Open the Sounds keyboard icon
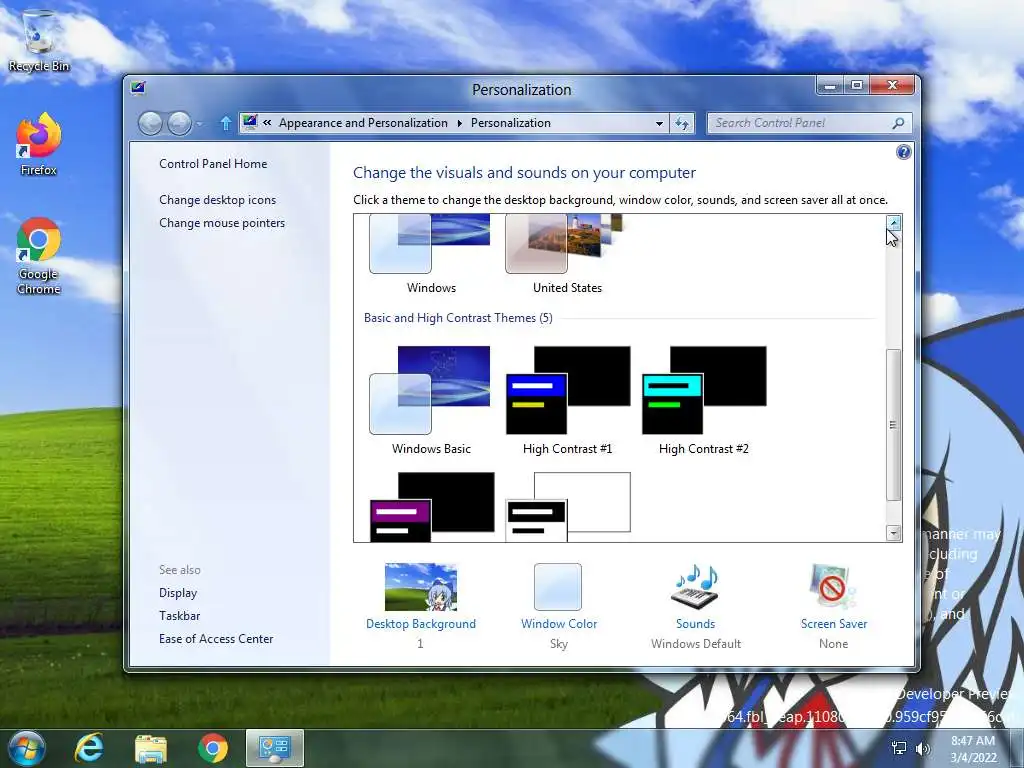This screenshot has height=768, width=1024. 696,587
